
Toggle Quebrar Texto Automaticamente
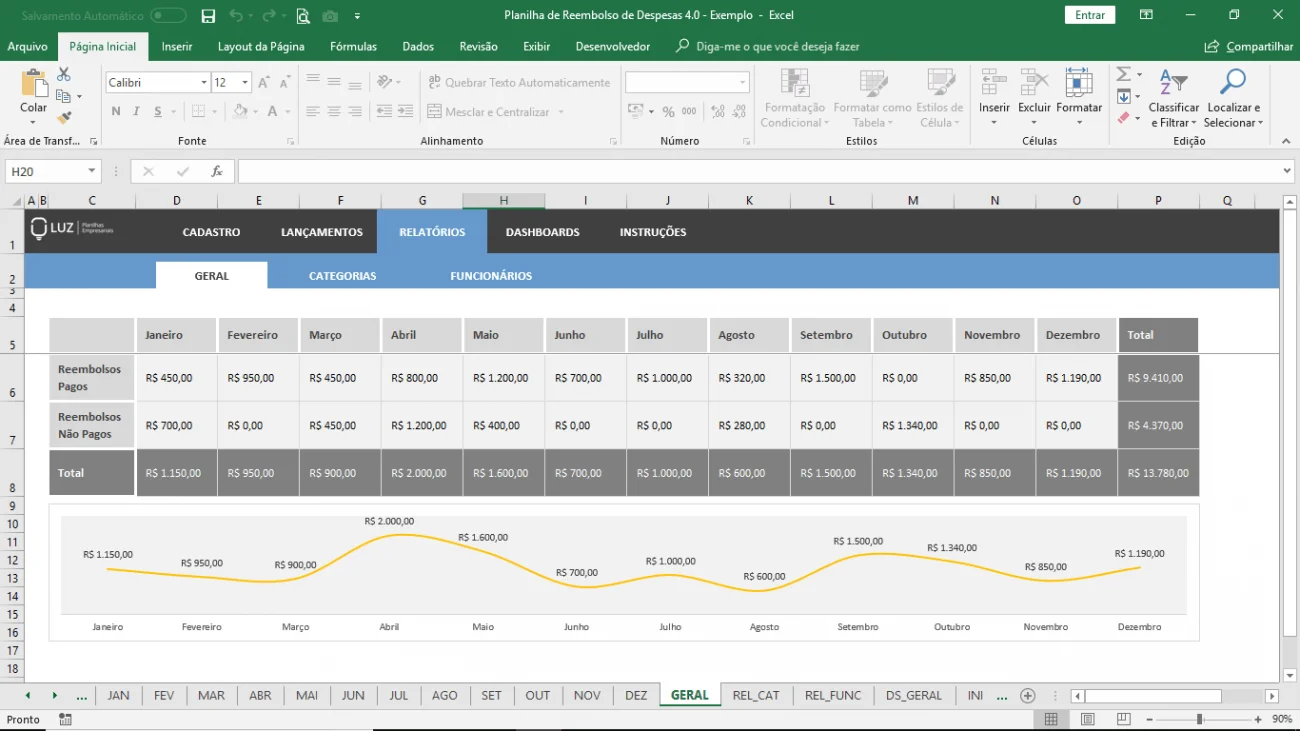519,83
